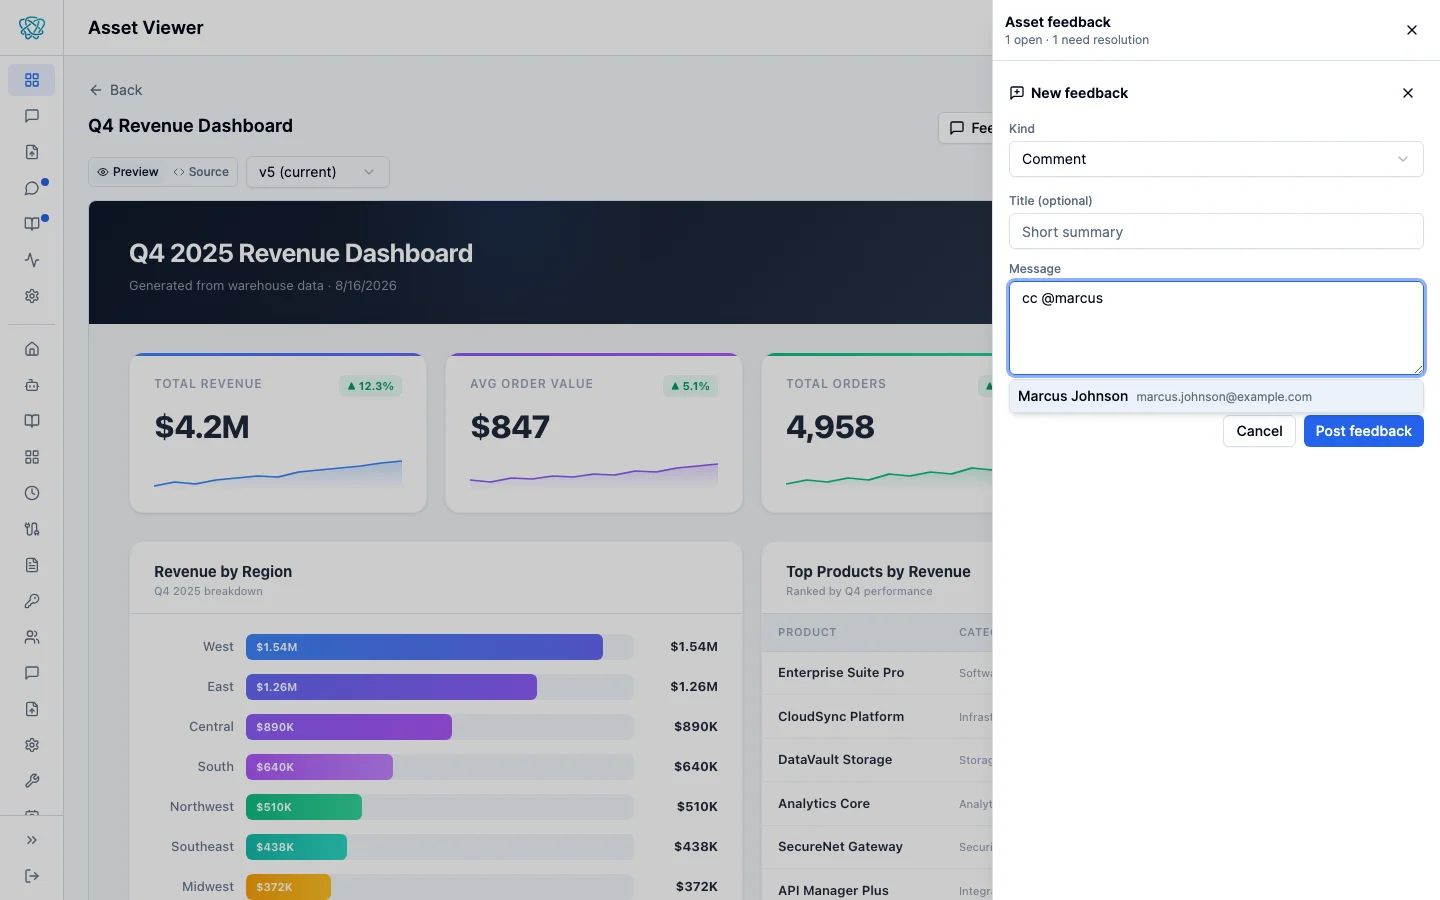Open the activity pulse icon in sidebar
Viewport: 1440px width, 900px height.
(x=32, y=260)
